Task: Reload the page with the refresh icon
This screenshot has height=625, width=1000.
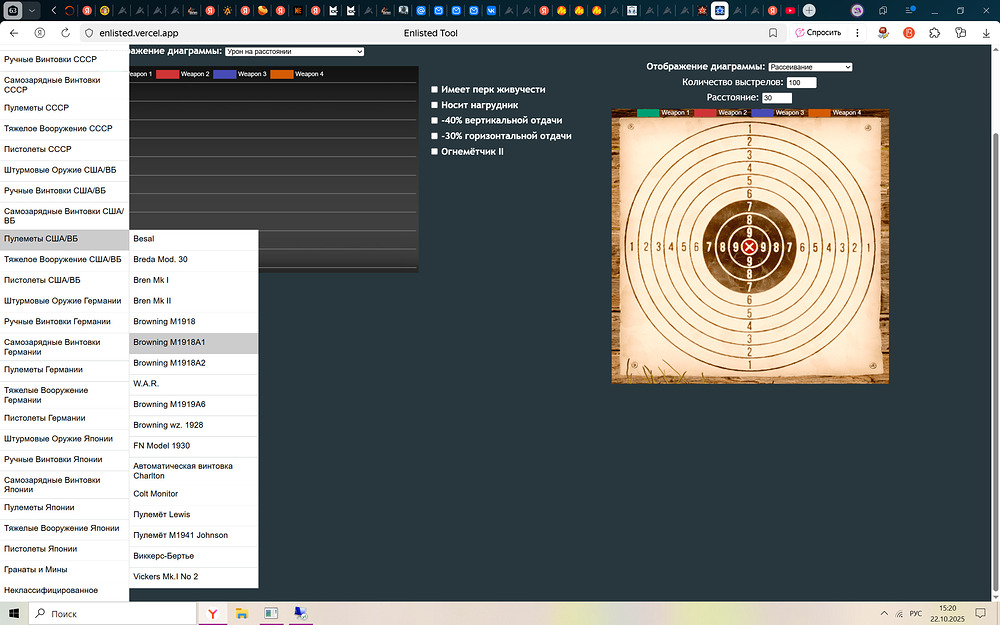Action: click(65, 32)
